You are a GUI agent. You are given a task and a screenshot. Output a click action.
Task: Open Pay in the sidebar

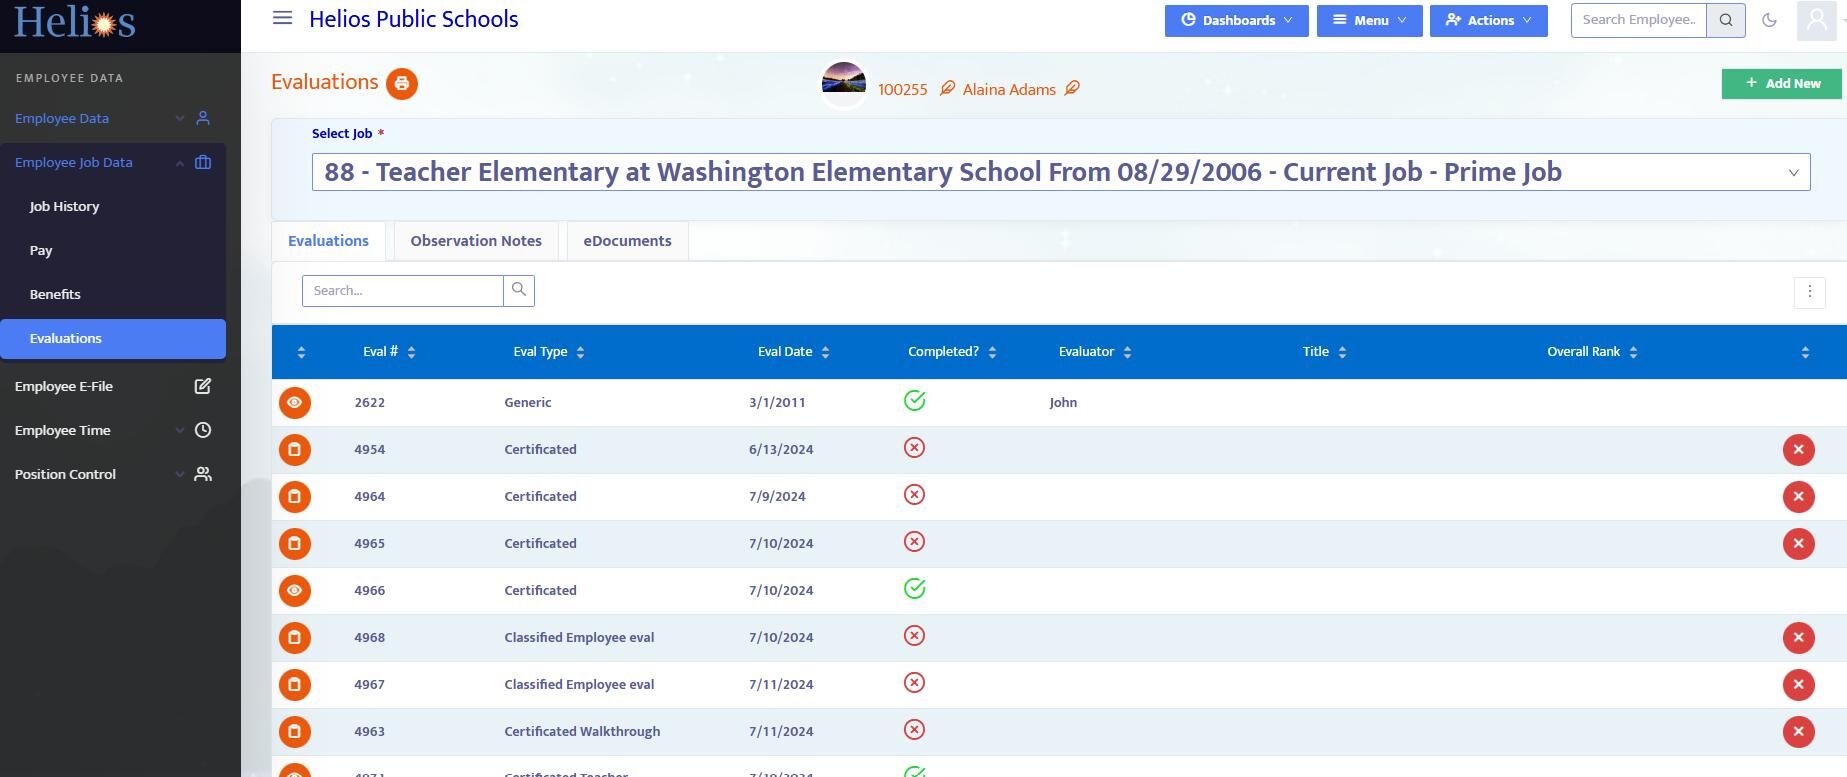click(41, 250)
